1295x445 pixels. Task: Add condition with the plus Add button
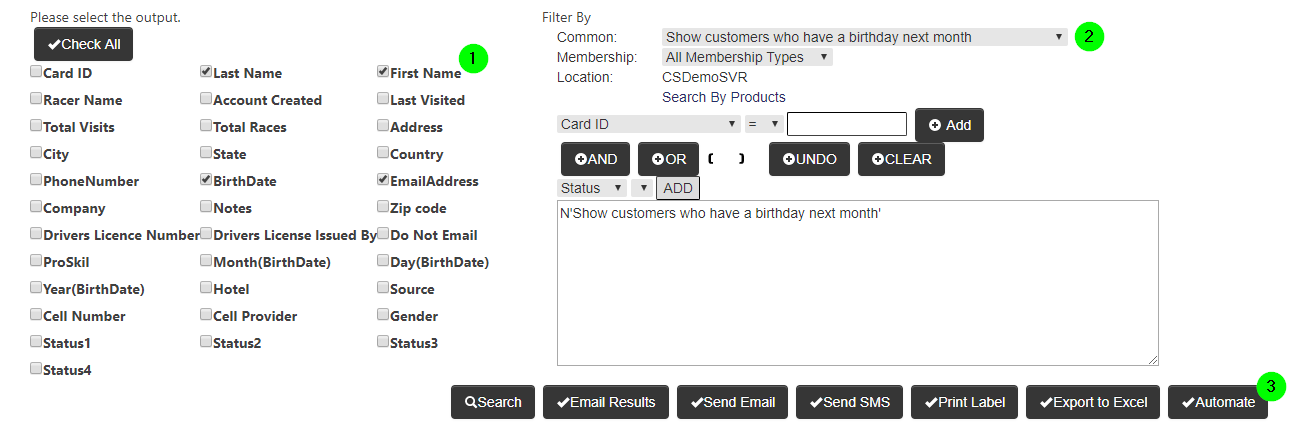point(949,125)
